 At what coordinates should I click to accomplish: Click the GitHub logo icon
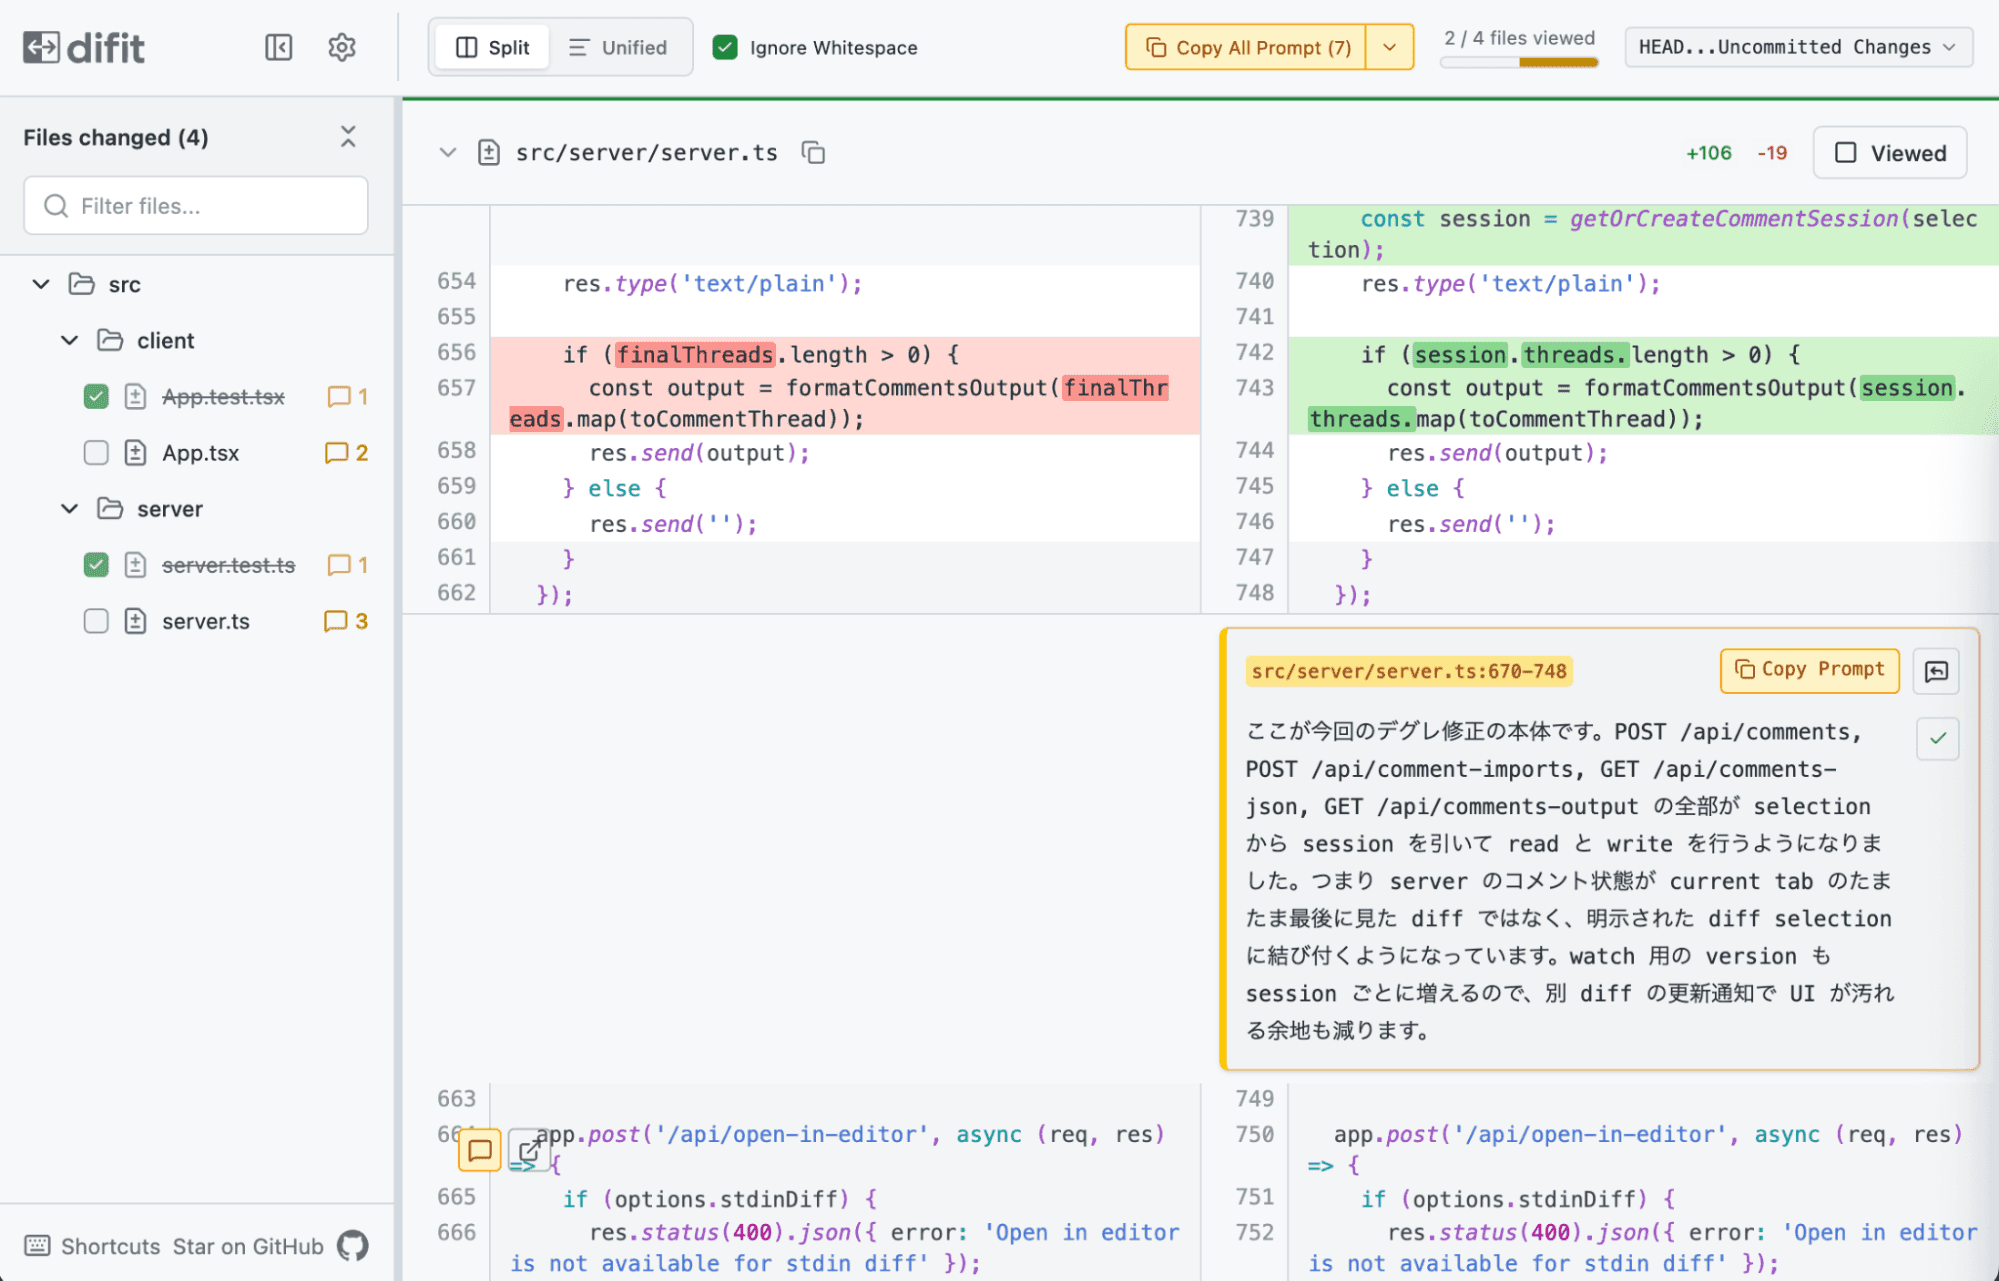tap(352, 1246)
